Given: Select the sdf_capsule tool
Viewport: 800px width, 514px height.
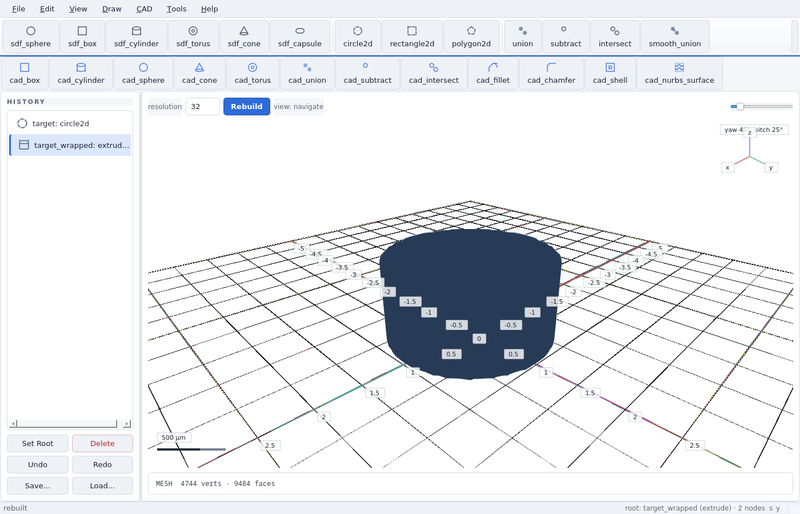Looking at the screenshot, I should (299, 37).
